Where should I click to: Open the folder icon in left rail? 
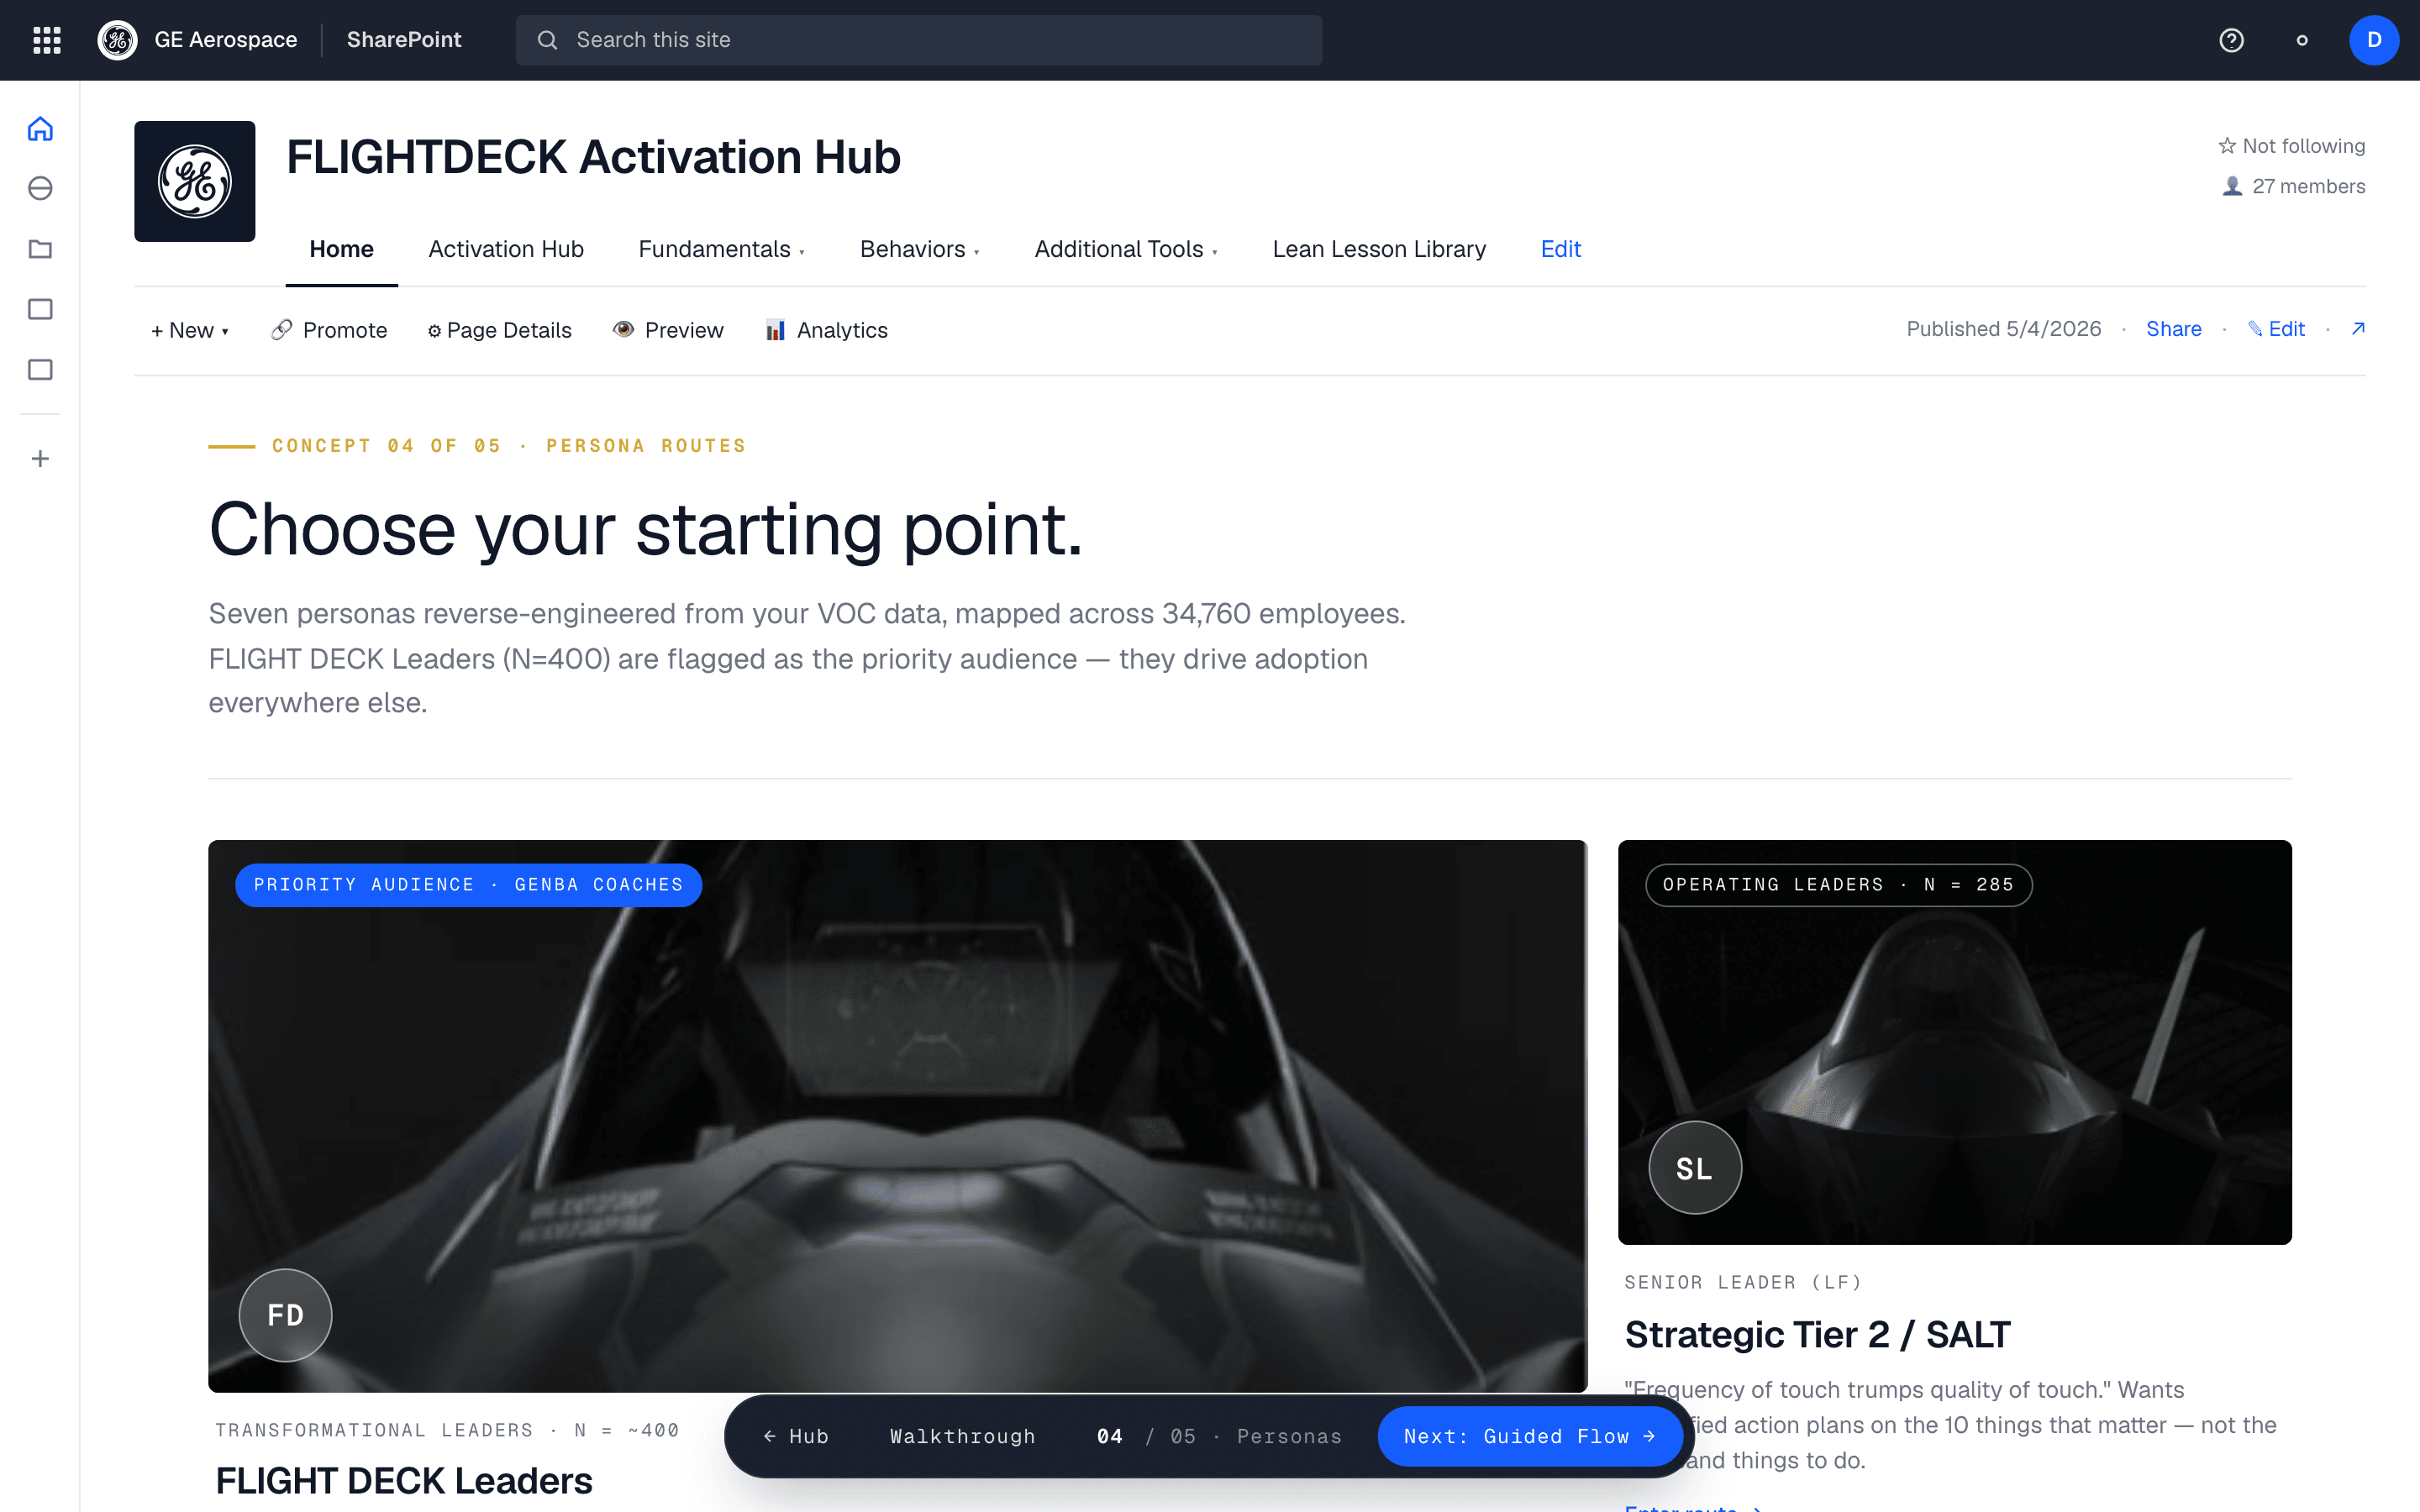[40, 249]
